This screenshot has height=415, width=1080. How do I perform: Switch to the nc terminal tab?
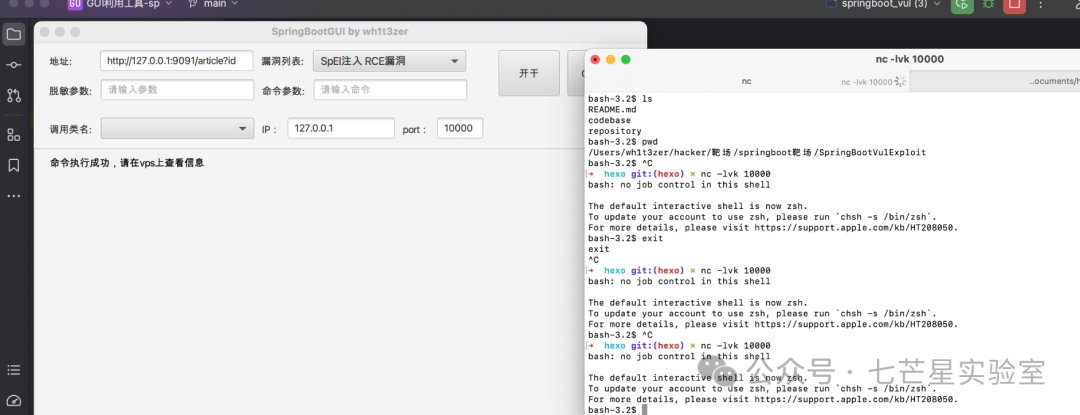(x=747, y=81)
